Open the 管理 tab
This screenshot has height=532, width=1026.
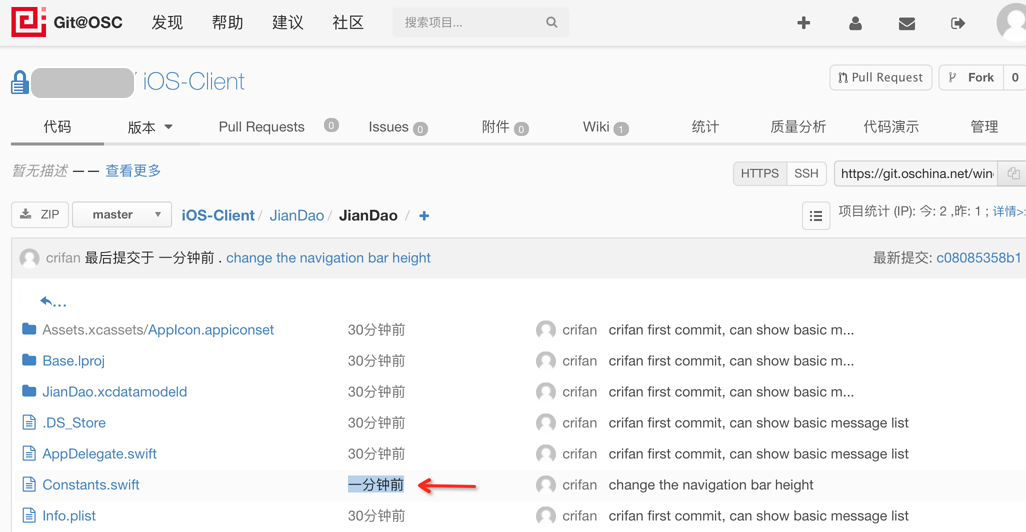click(x=984, y=126)
